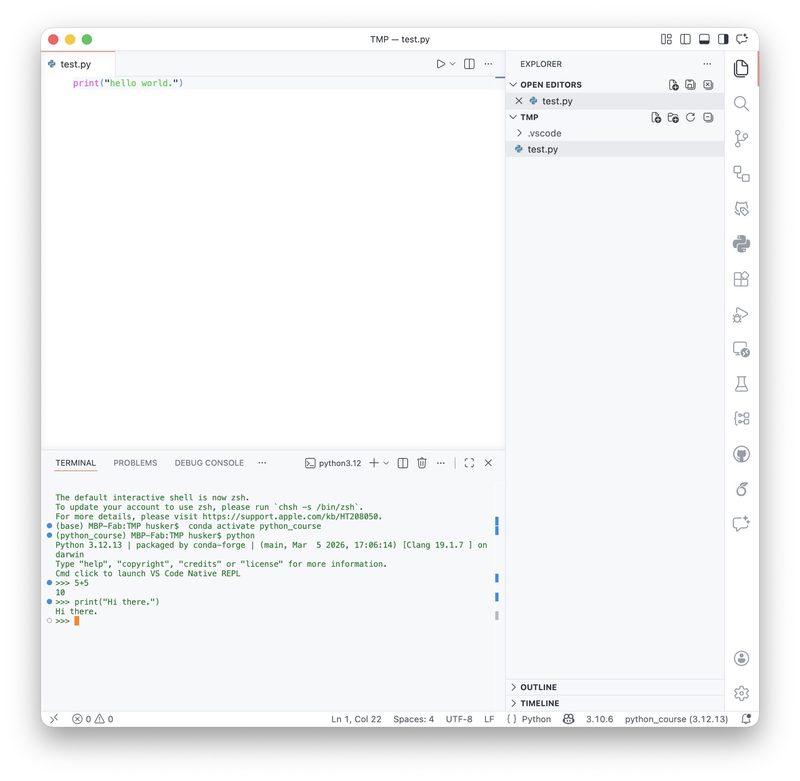Switch to the test.py editor tab
Image resolution: width=800 pixels, height=781 pixels.
(x=78, y=64)
